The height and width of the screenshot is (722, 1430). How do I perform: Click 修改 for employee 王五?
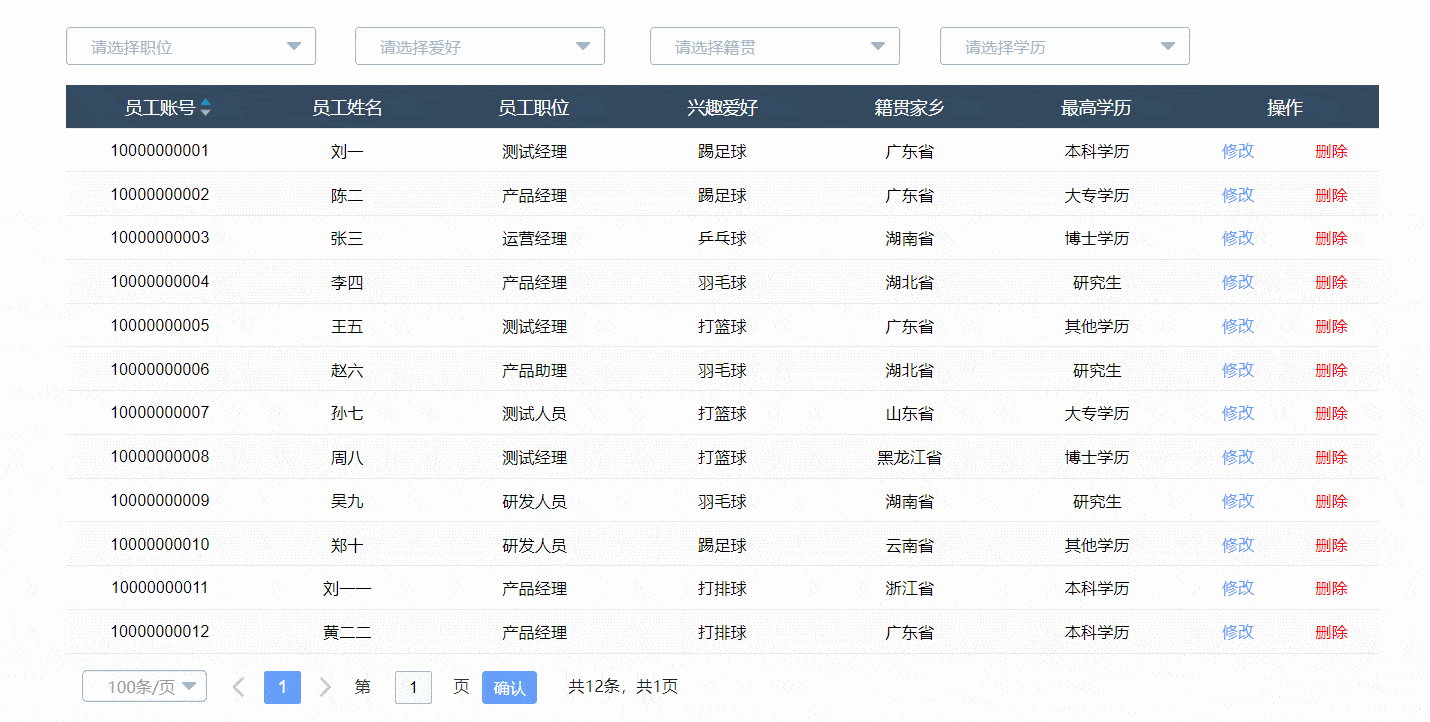1237,325
